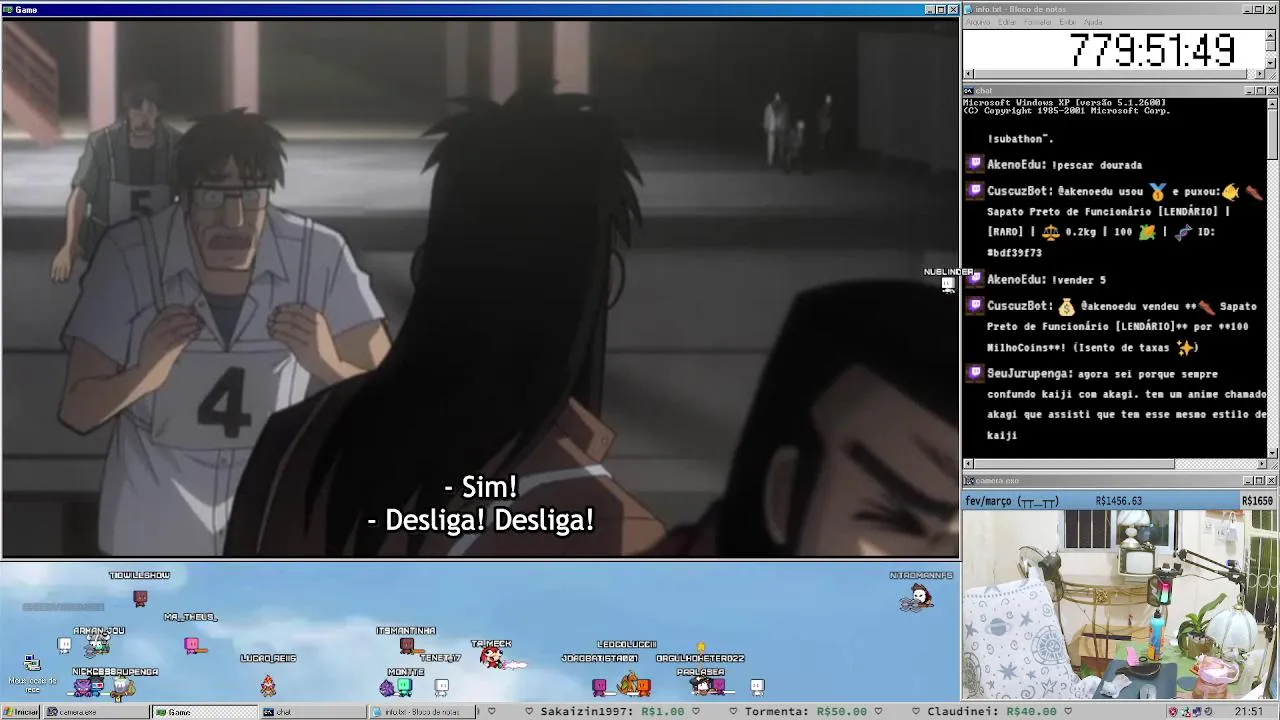Click the TENET_17 white avatar
Viewport: 1280px width, 720px height.
click(441, 686)
